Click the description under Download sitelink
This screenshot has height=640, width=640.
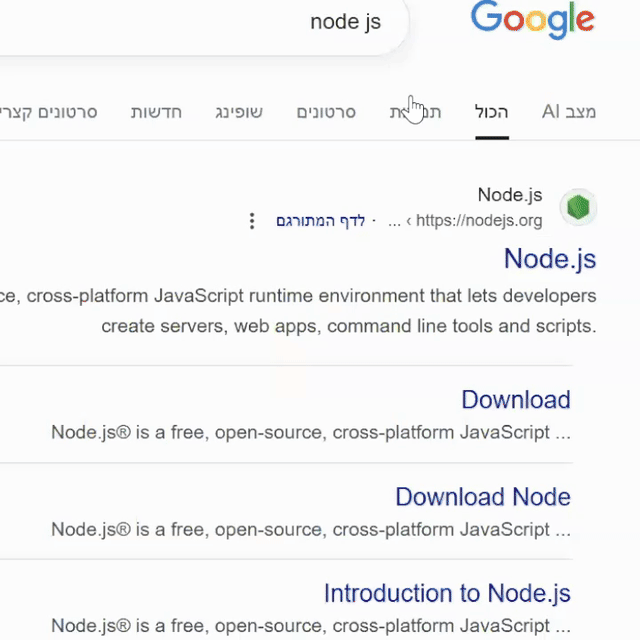(311, 432)
